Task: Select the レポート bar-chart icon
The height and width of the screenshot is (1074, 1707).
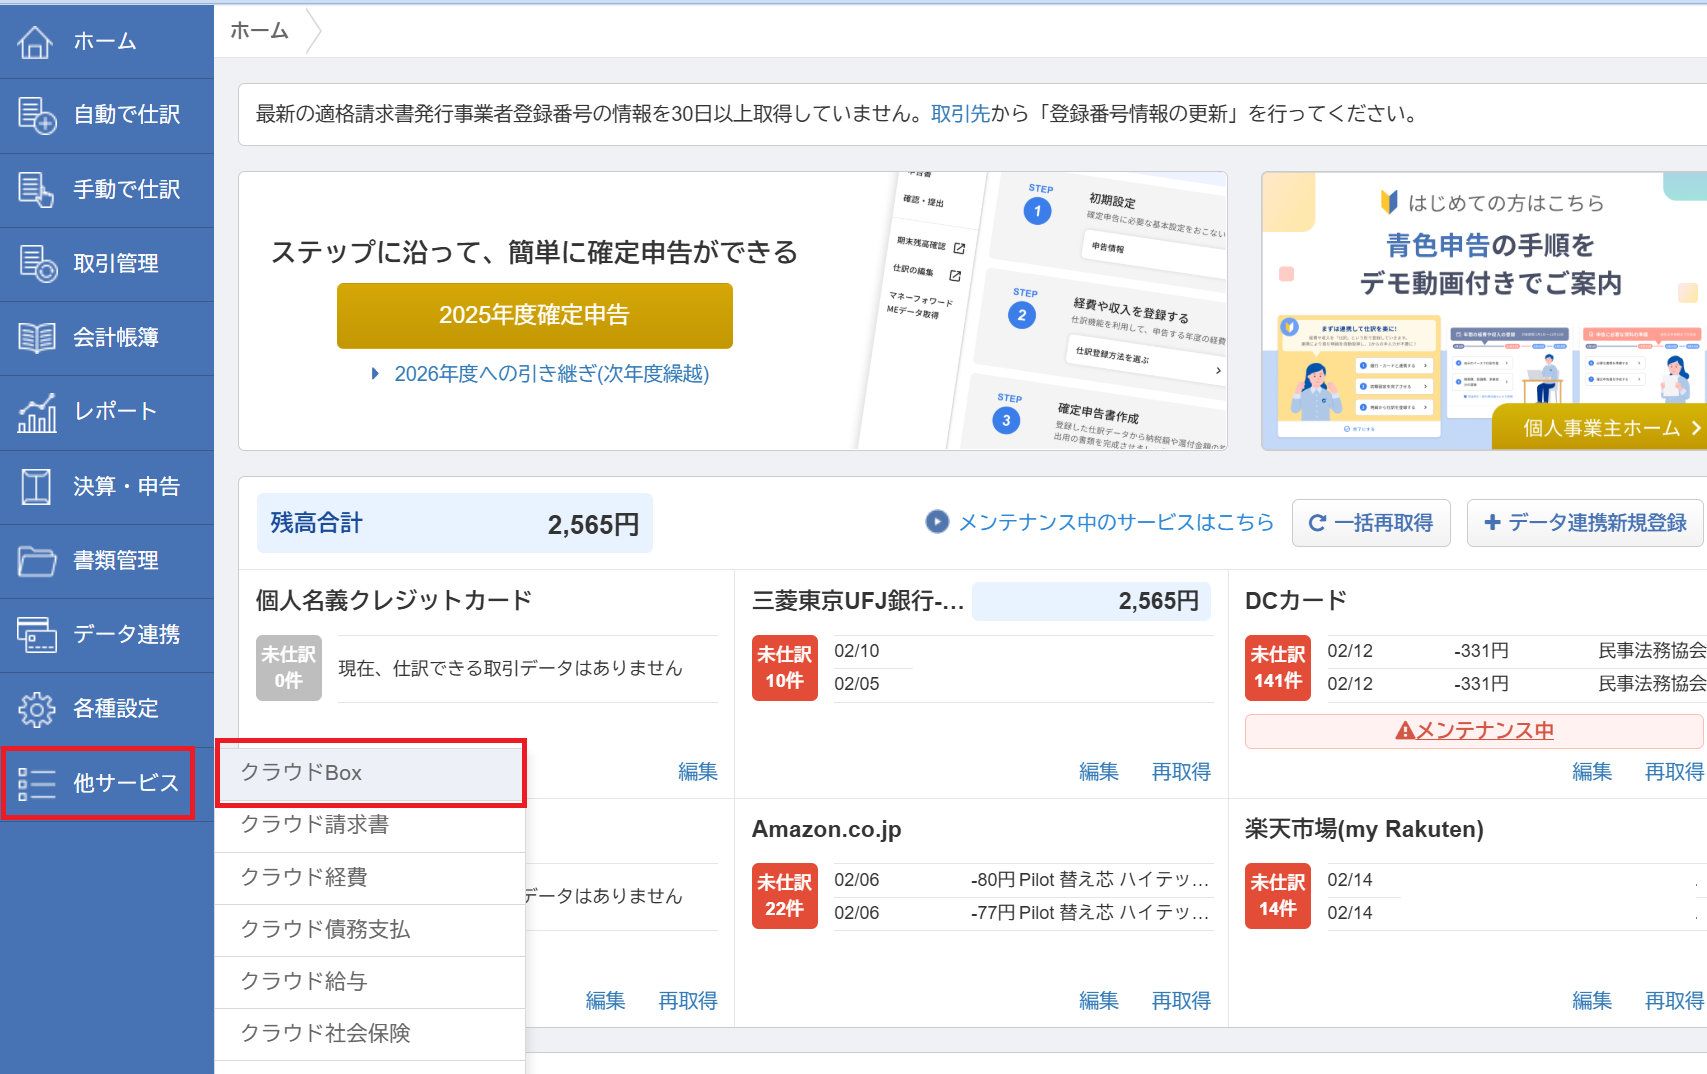Action: pyautogui.click(x=35, y=412)
